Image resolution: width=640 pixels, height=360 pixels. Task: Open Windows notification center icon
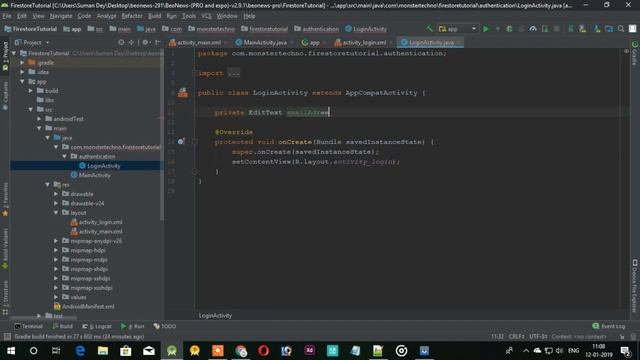tap(625, 351)
